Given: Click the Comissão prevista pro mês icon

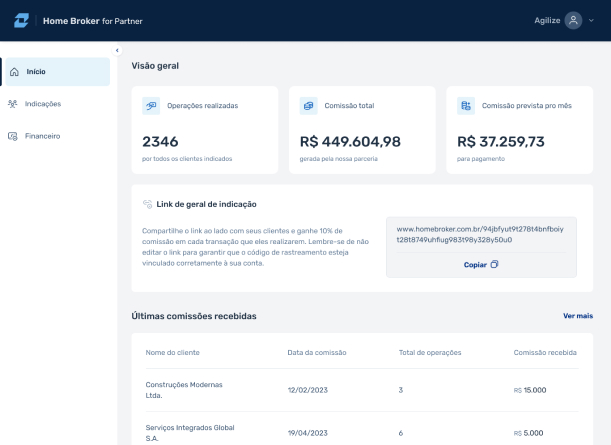Looking at the screenshot, I should (x=465, y=105).
